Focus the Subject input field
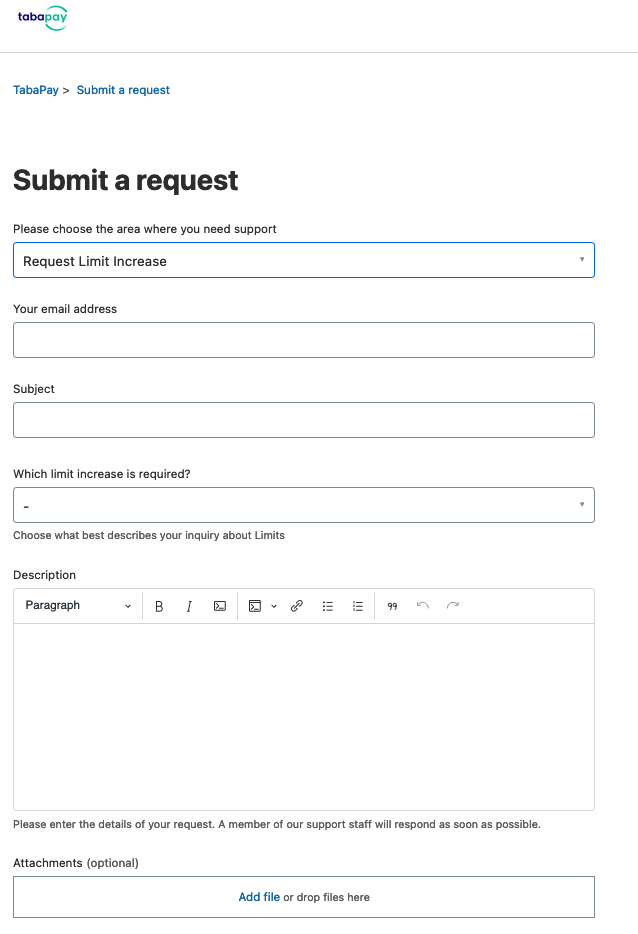 pos(304,420)
